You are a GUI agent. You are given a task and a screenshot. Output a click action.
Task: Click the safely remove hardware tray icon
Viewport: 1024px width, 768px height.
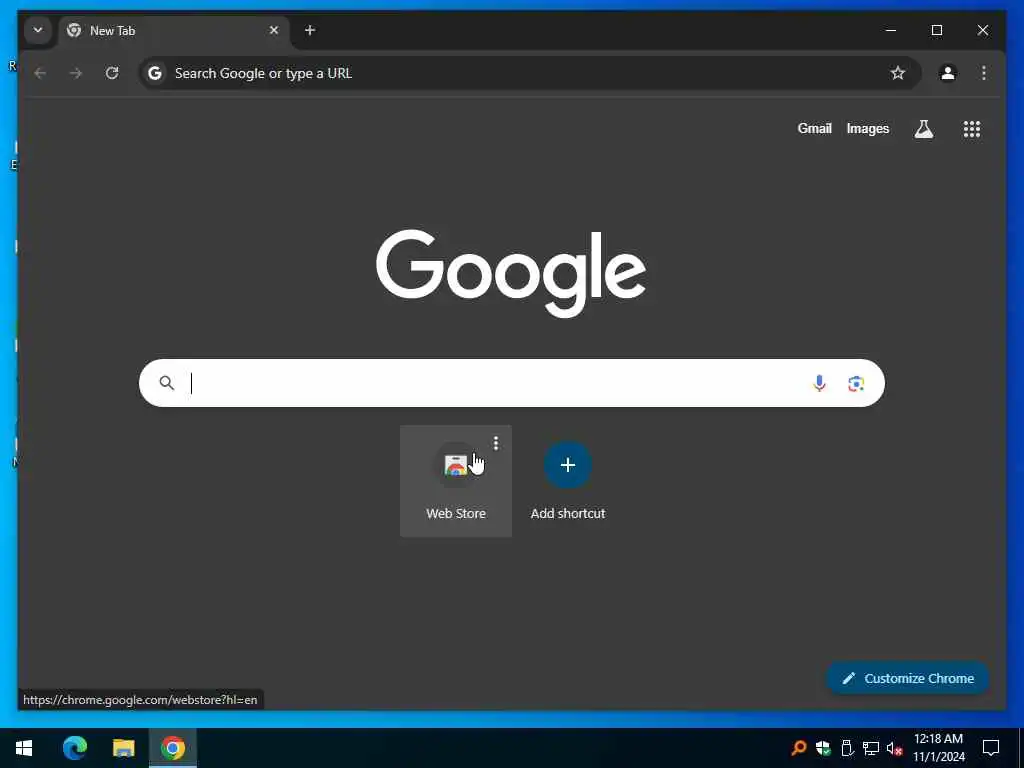pyautogui.click(x=847, y=748)
